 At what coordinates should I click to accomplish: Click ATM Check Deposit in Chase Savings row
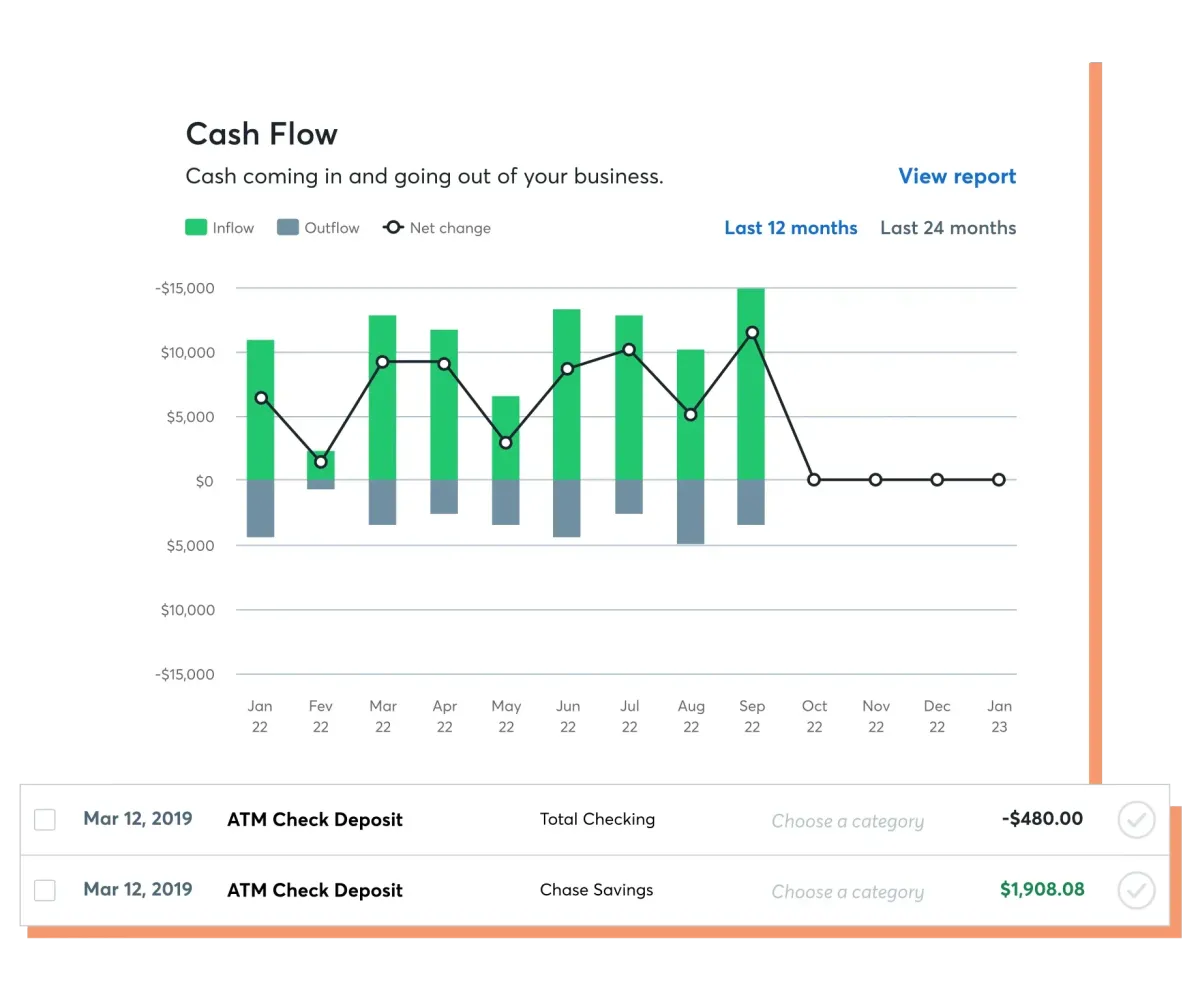click(315, 890)
